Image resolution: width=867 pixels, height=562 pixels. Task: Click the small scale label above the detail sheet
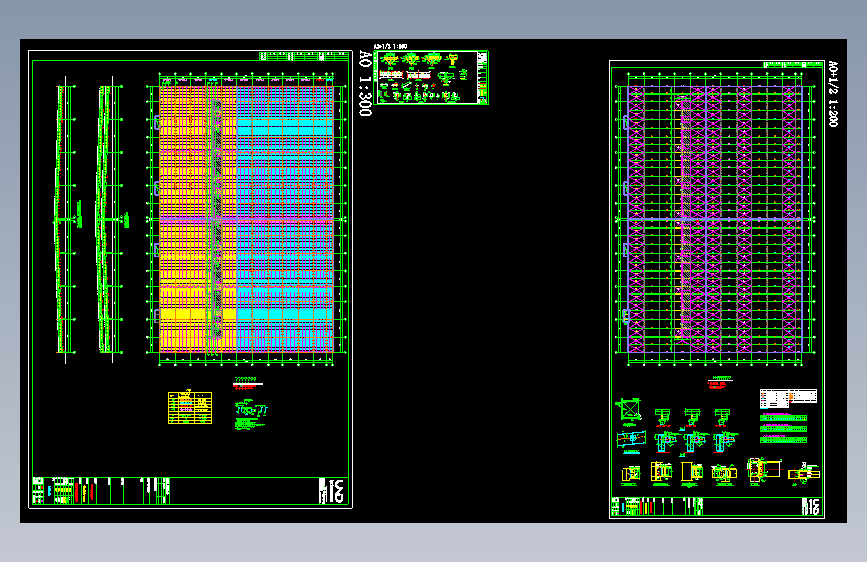coord(390,46)
